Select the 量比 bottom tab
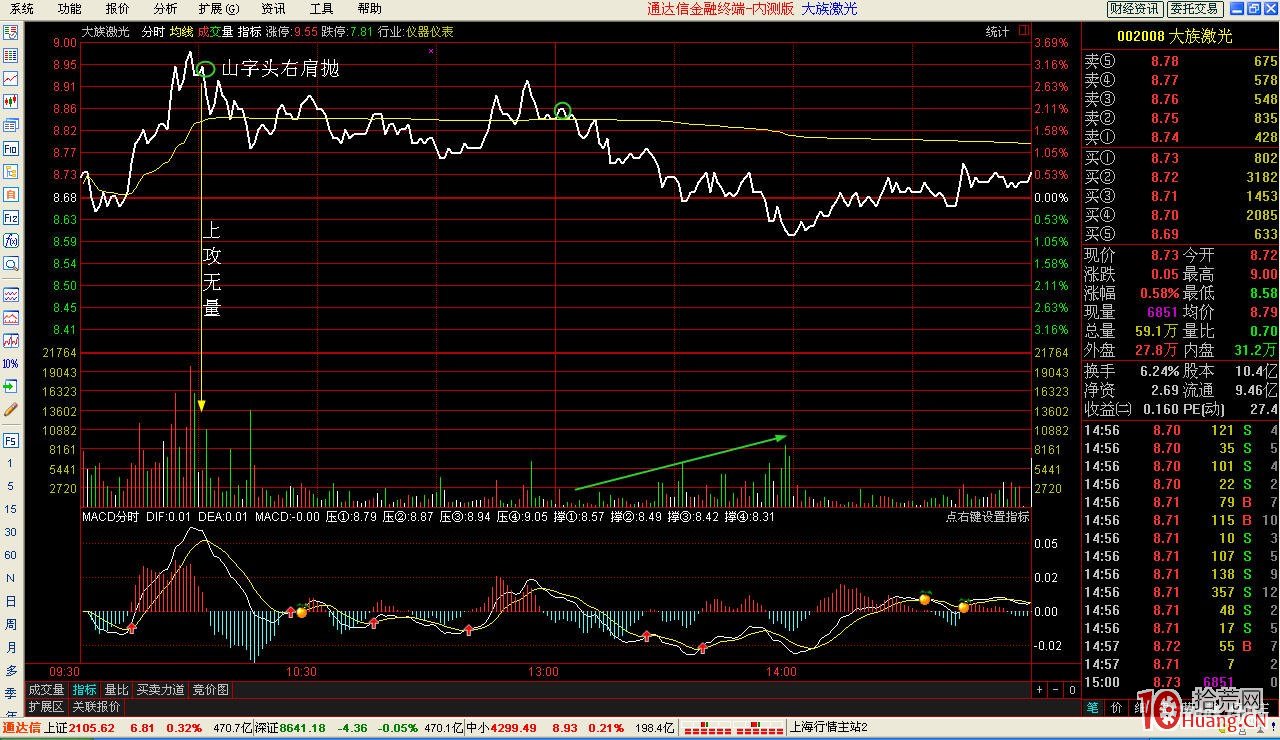 tap(117, 690)
